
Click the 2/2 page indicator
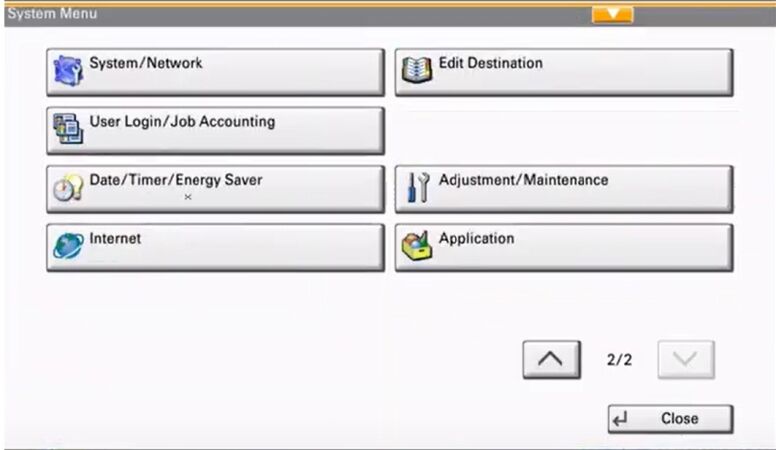pyautogui.click(x=619, y=360)
